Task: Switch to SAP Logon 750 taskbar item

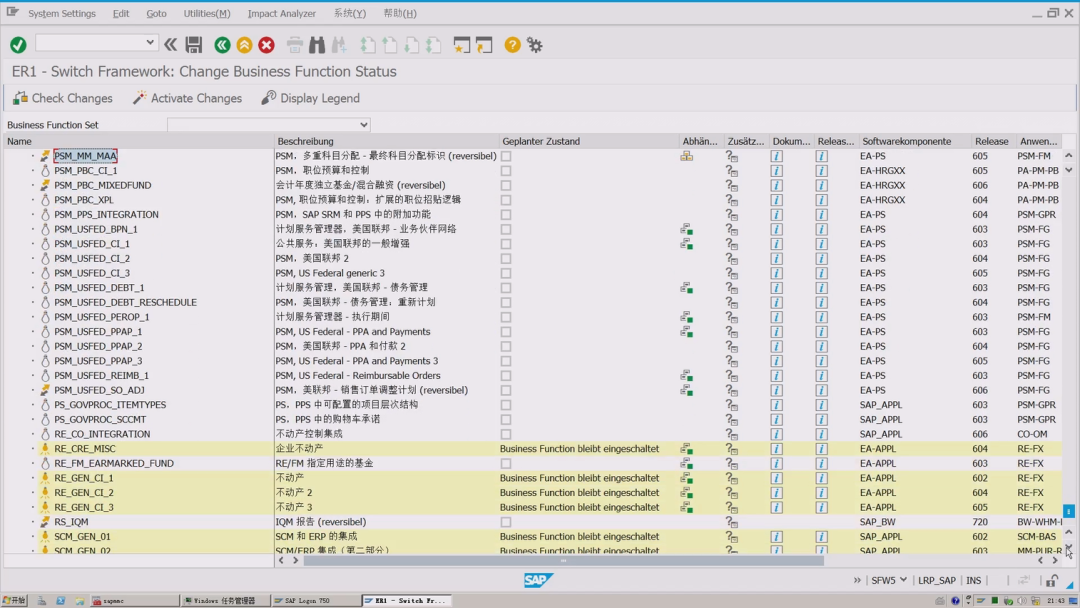Action: click(315, 600)
